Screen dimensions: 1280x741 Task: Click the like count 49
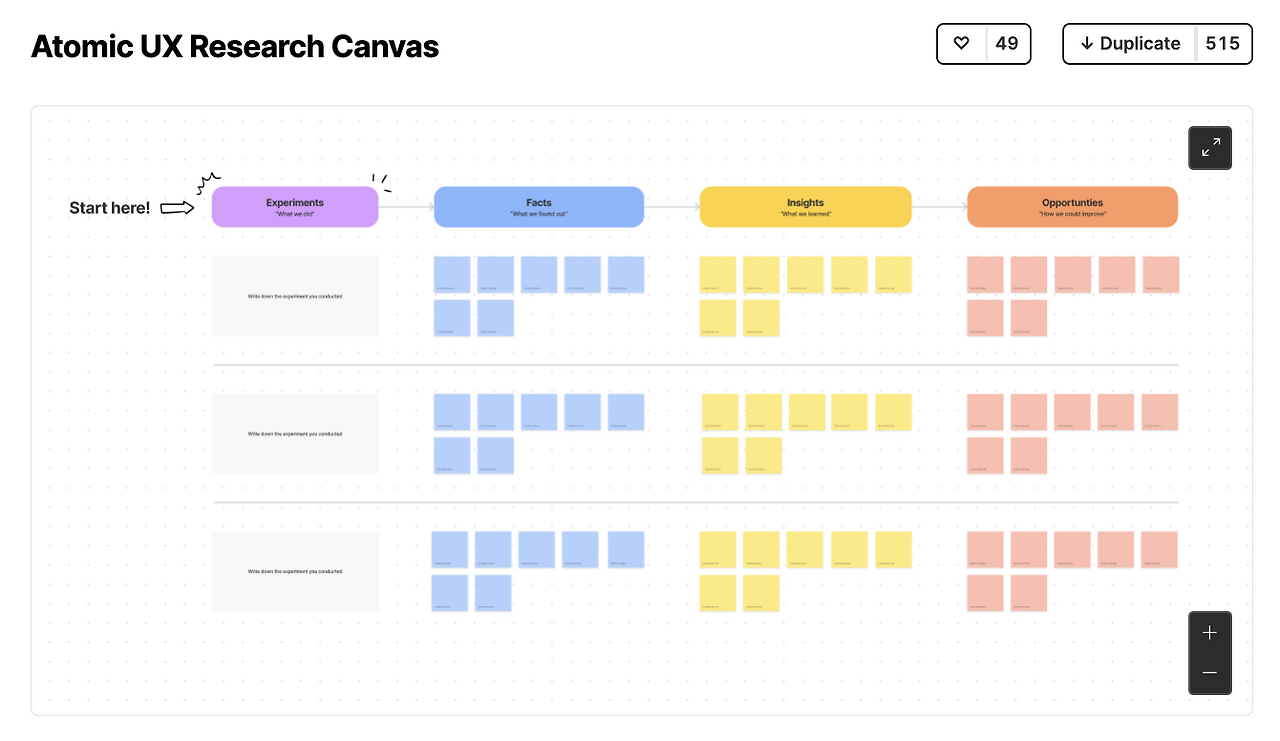(1007, 44)
